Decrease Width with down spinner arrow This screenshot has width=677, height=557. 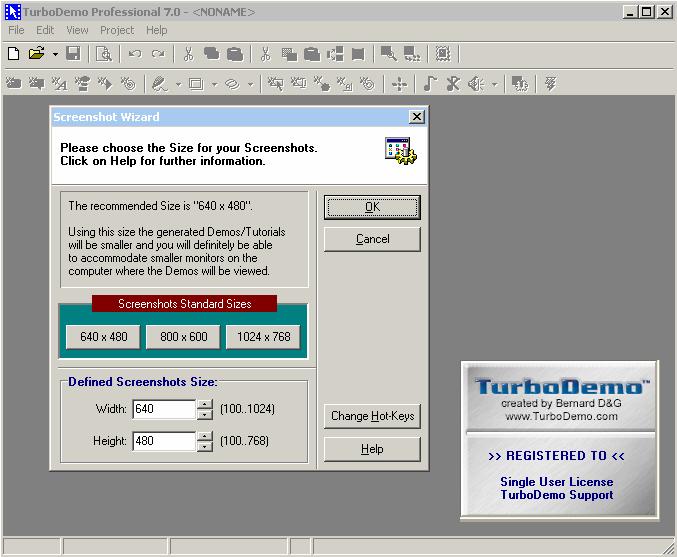205,415
